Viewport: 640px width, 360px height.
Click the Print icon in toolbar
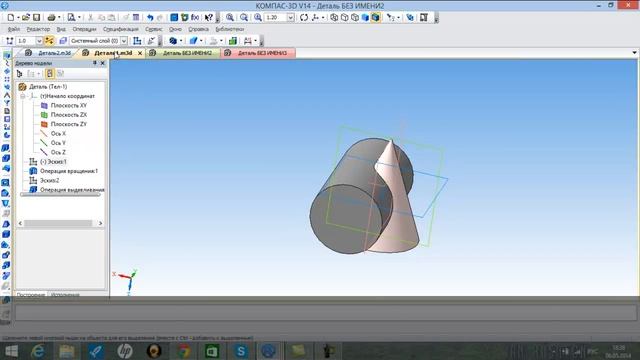(51, 18)
